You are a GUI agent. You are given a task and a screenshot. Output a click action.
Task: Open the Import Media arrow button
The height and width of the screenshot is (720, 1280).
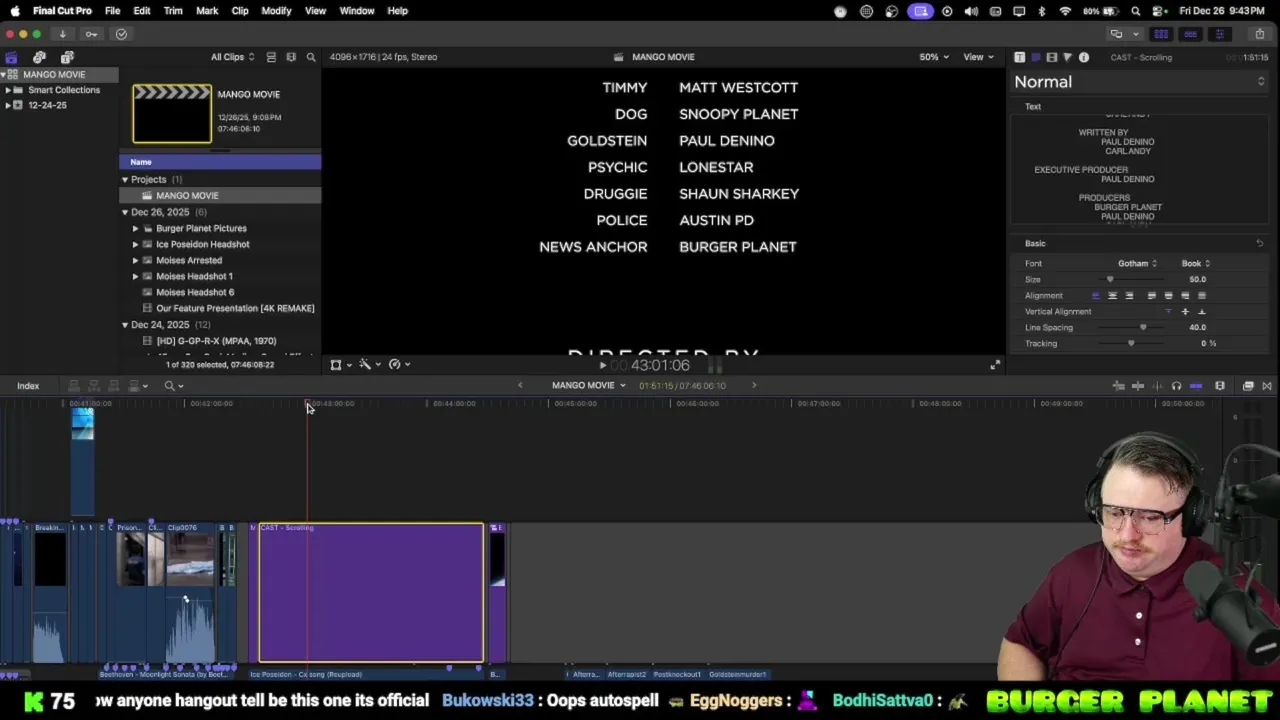(62, 34)
